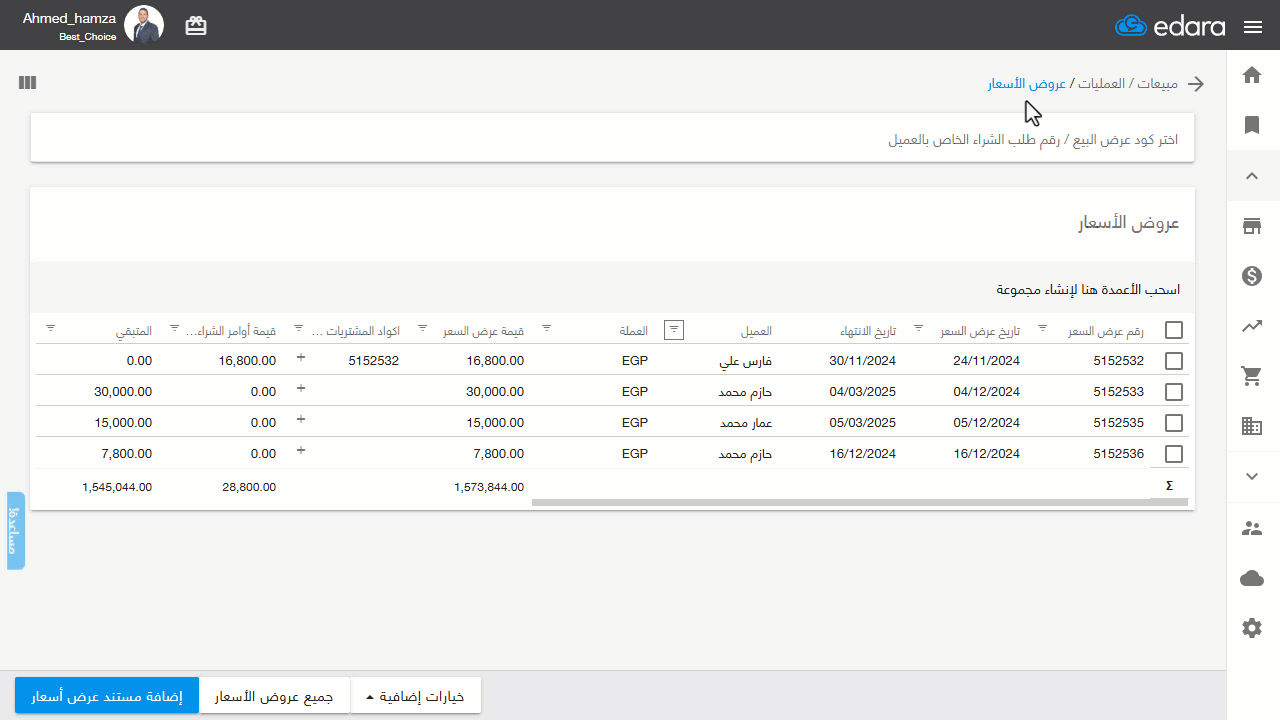Open the people icon in the sidebar
The image size is (1280, 720).
(x=1252, y=528)
